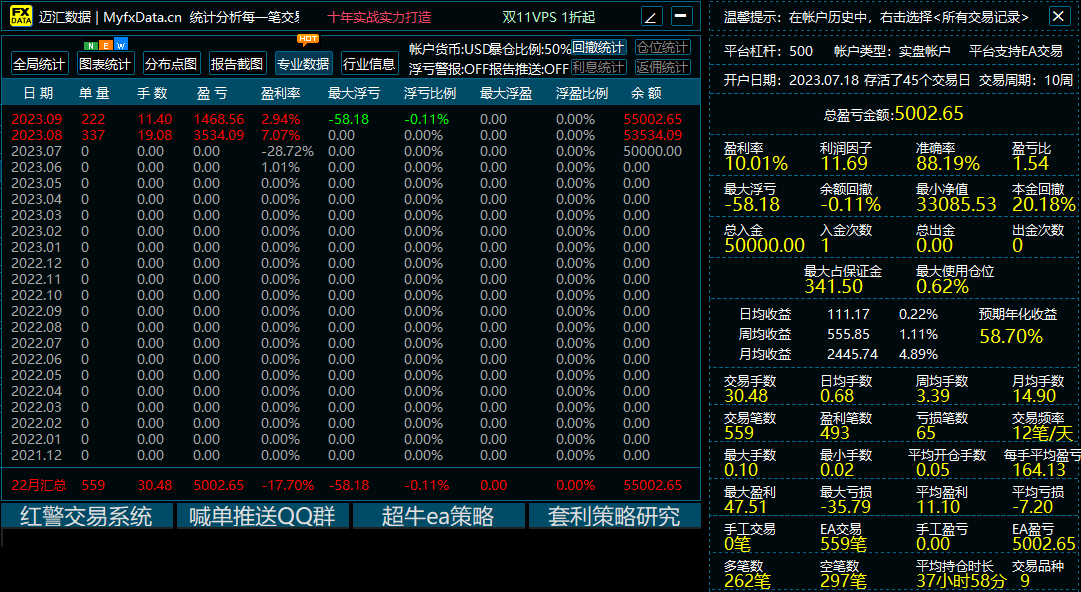Image resolution: width=1081 pixels, height=592 pixels.
Task: Select the 2021.12 row
Action: (x=350, y=455)
